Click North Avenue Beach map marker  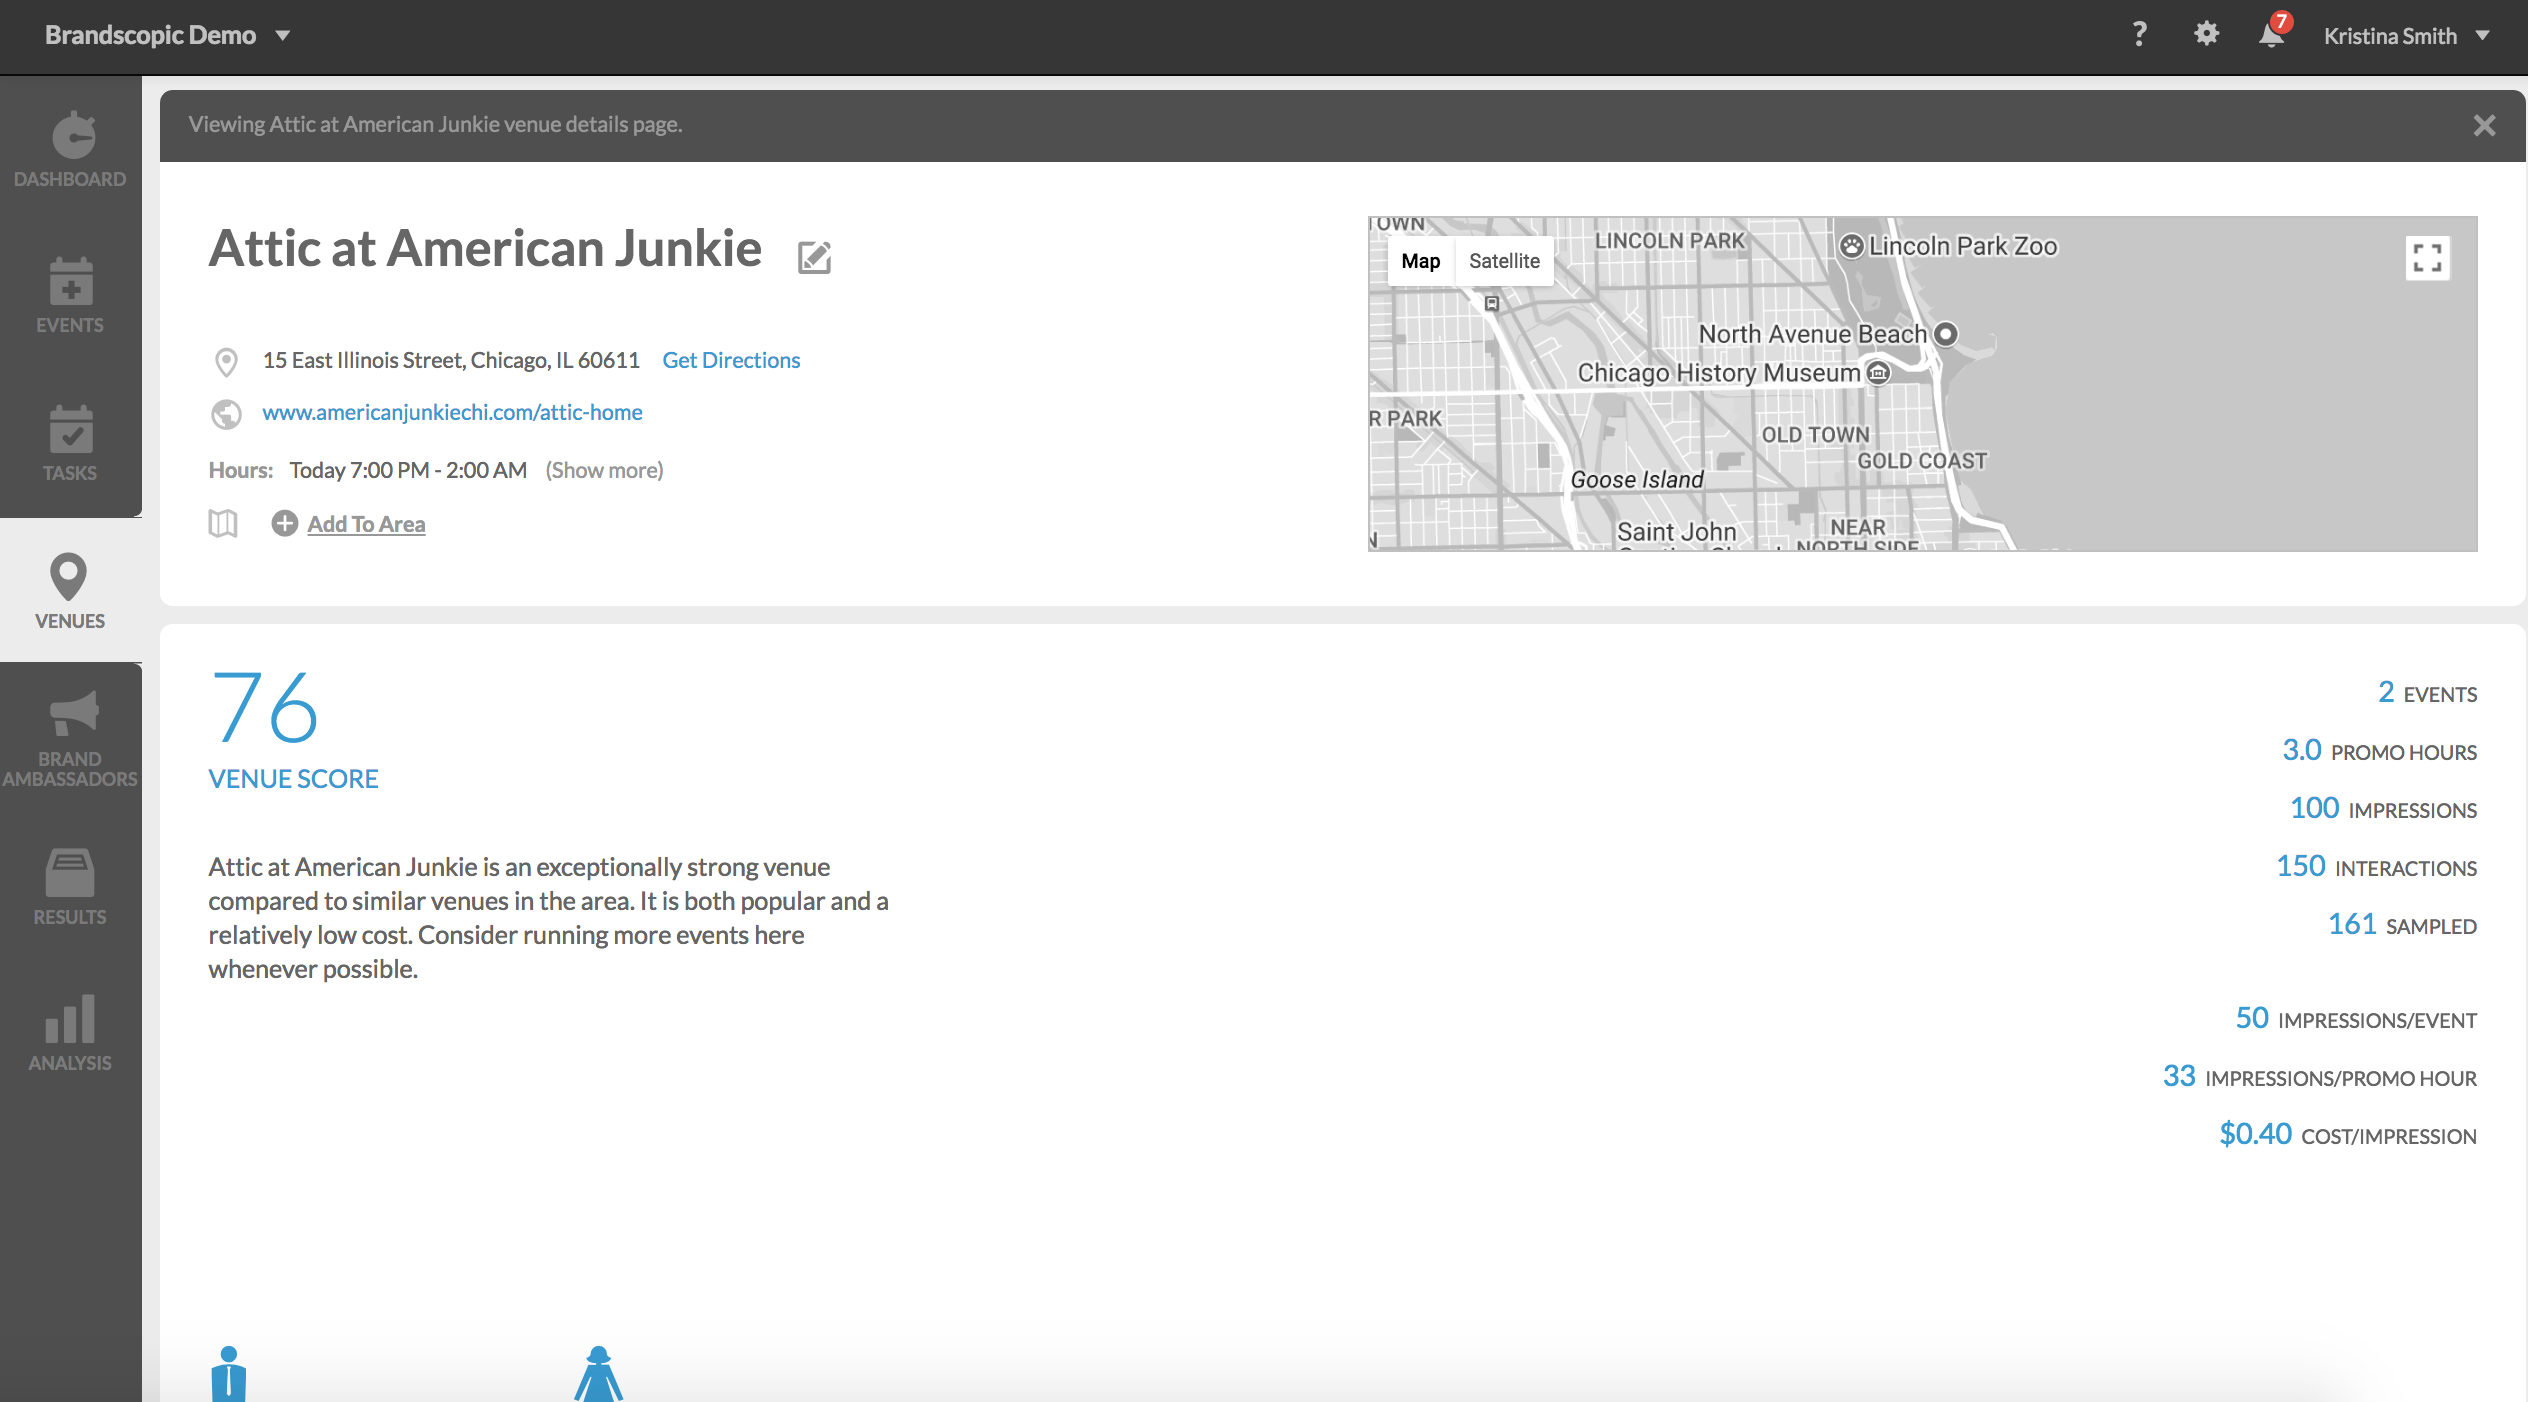pos(1945,334)
